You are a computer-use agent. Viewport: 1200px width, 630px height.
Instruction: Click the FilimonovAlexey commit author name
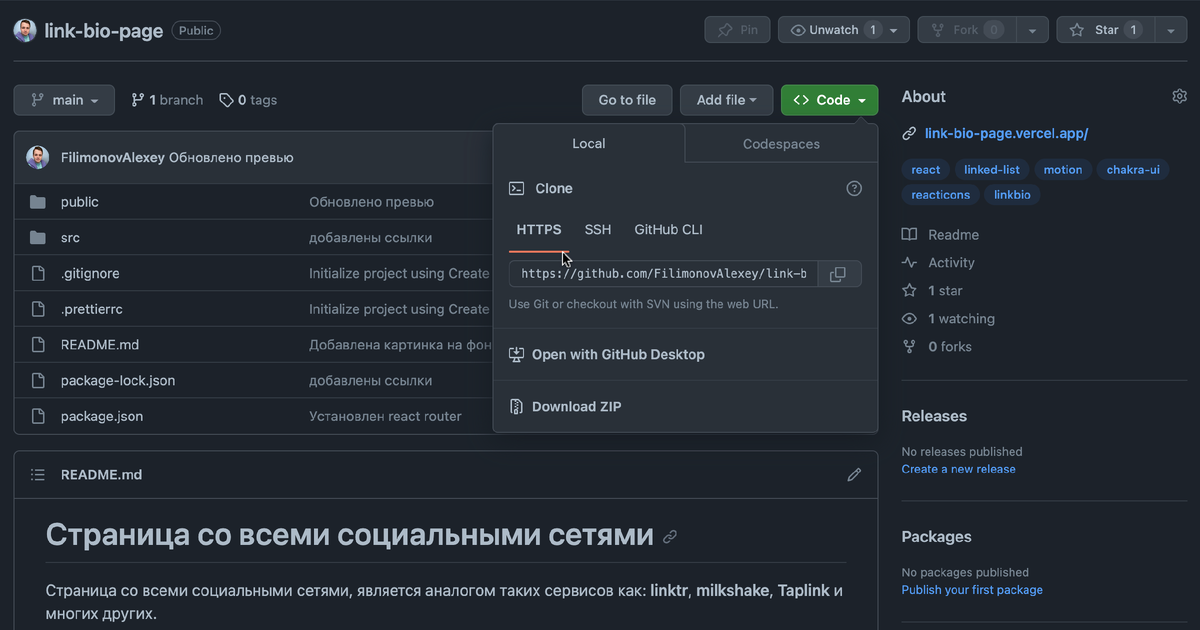[x=113, y=158]
